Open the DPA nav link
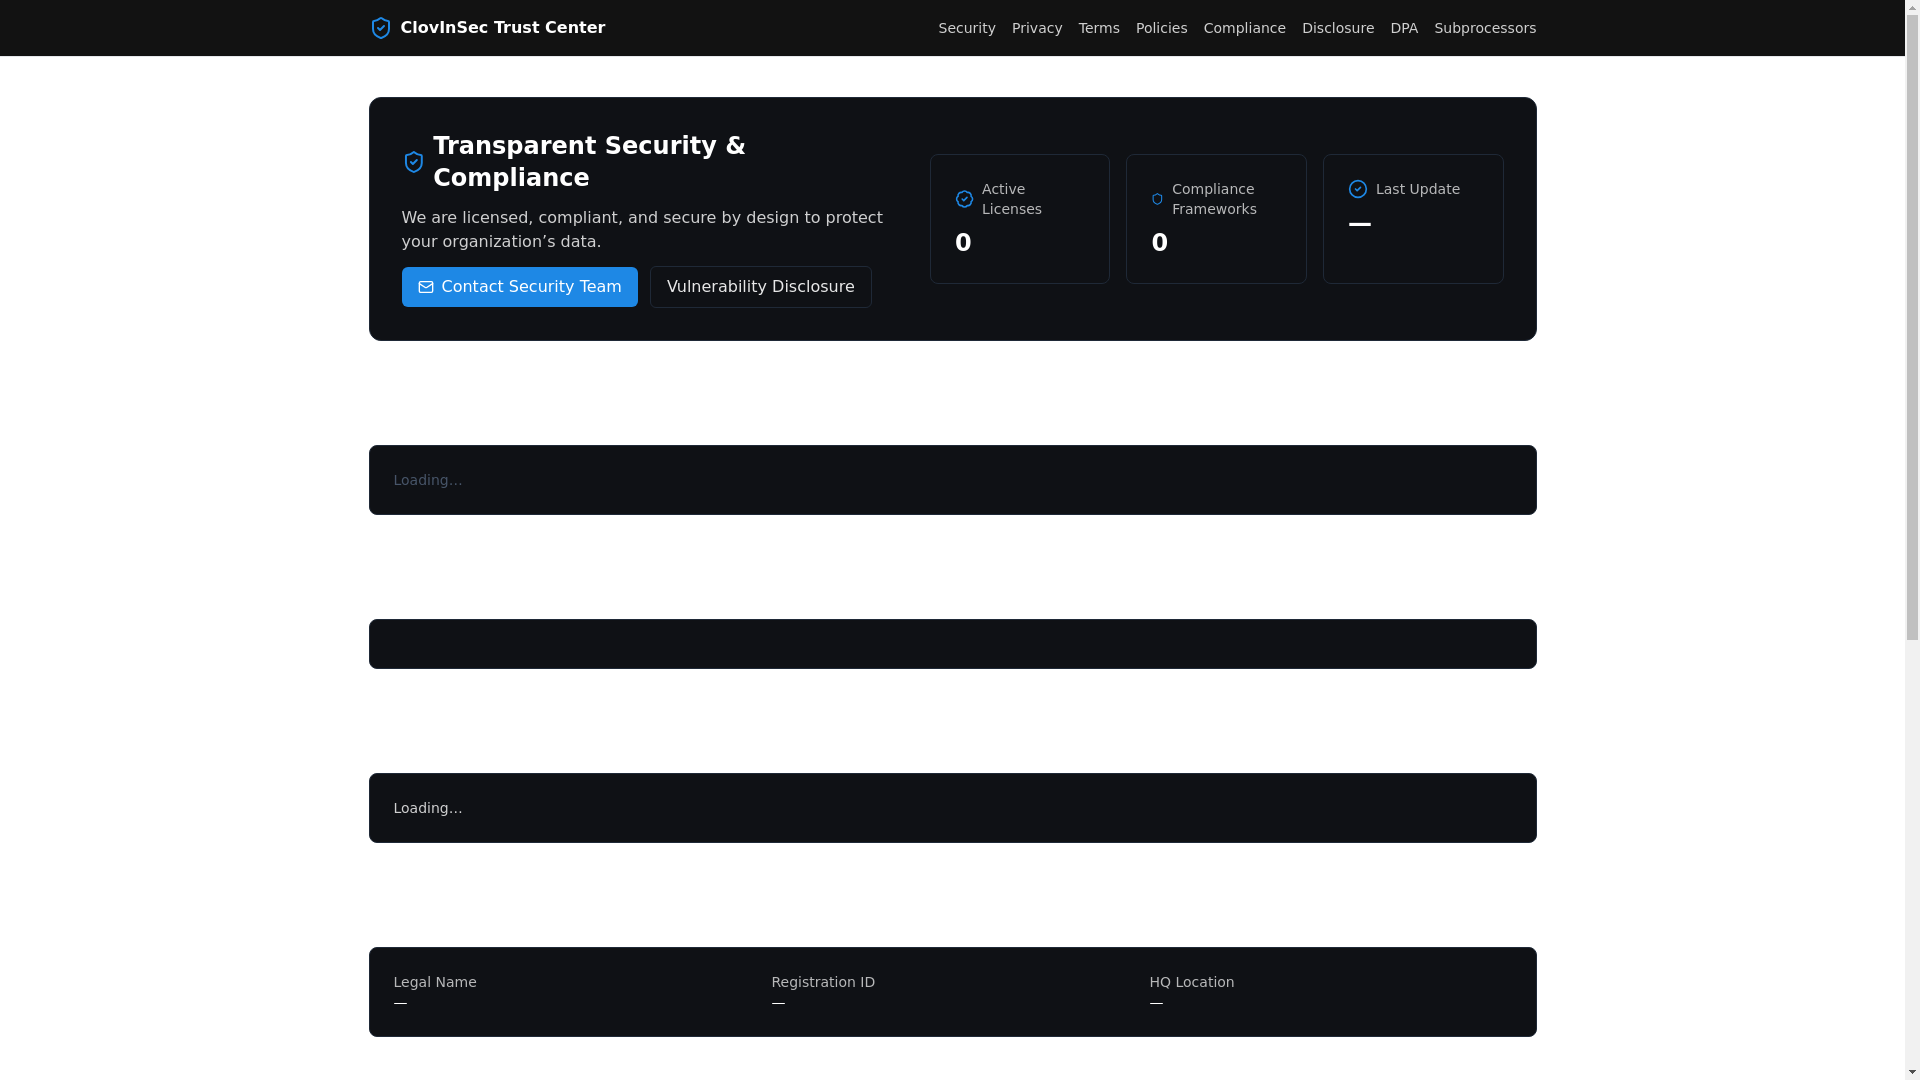The image size is (1920, 1080). point(1404,28)
